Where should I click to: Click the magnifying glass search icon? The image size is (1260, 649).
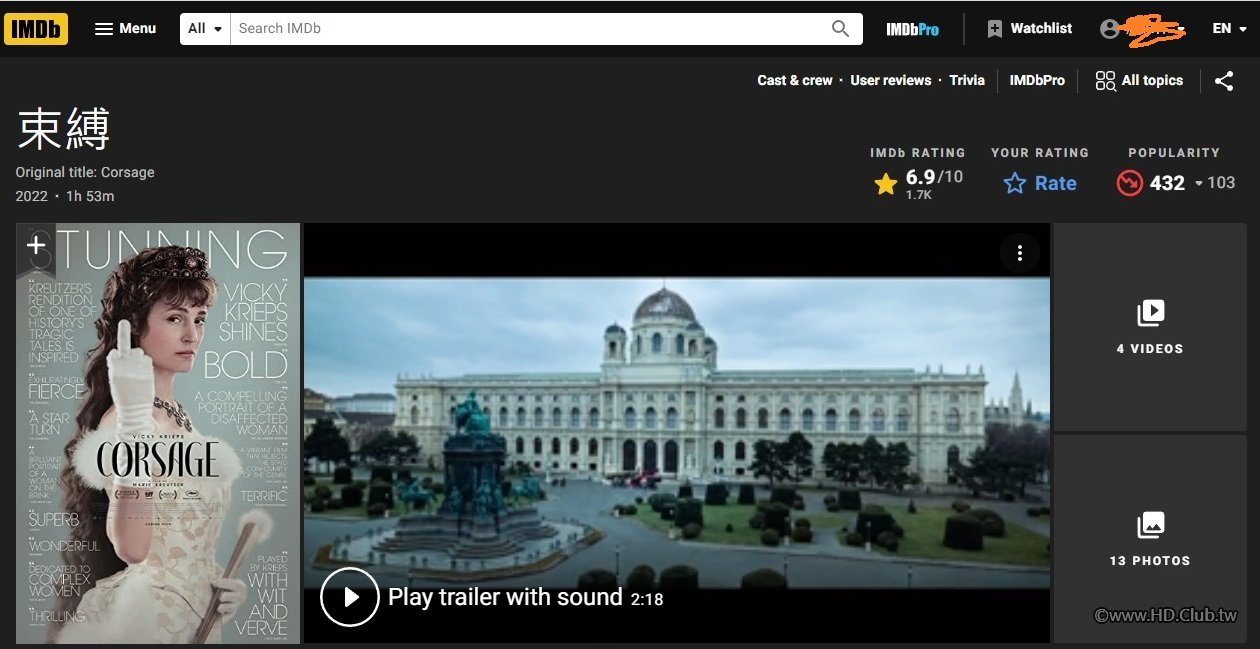pyautogui.click(x=841, y=28)
